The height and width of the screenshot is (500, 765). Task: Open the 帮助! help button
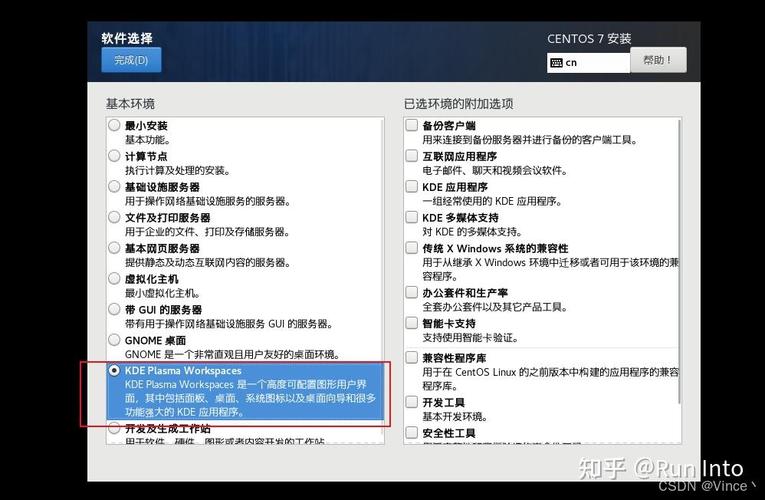coord(658,60)
